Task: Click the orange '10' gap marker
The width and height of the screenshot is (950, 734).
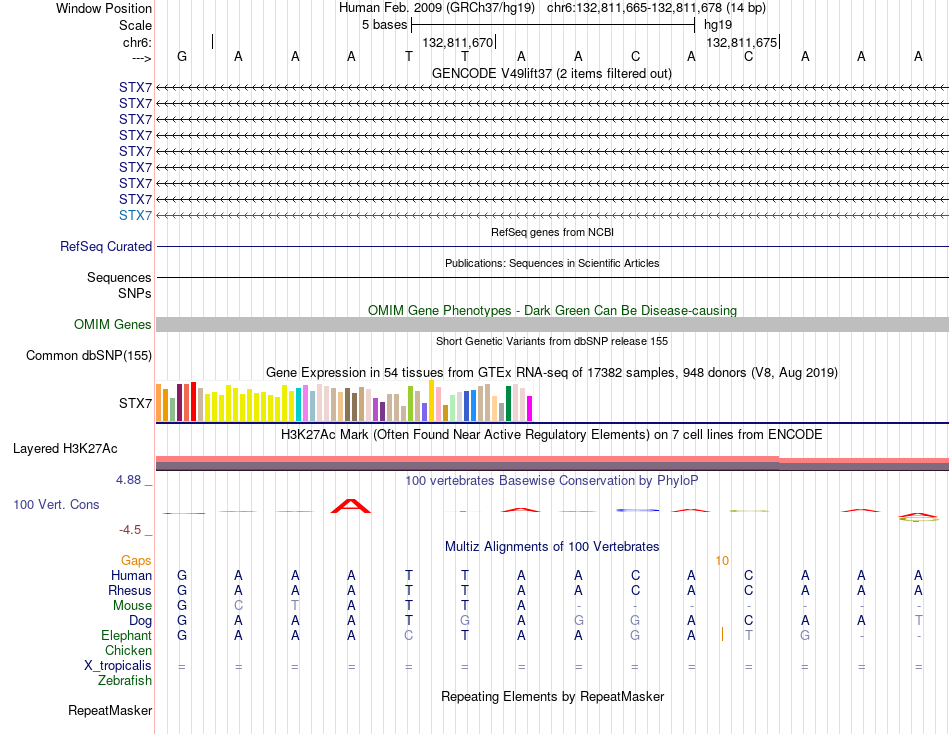Action: tap(722, 561)
